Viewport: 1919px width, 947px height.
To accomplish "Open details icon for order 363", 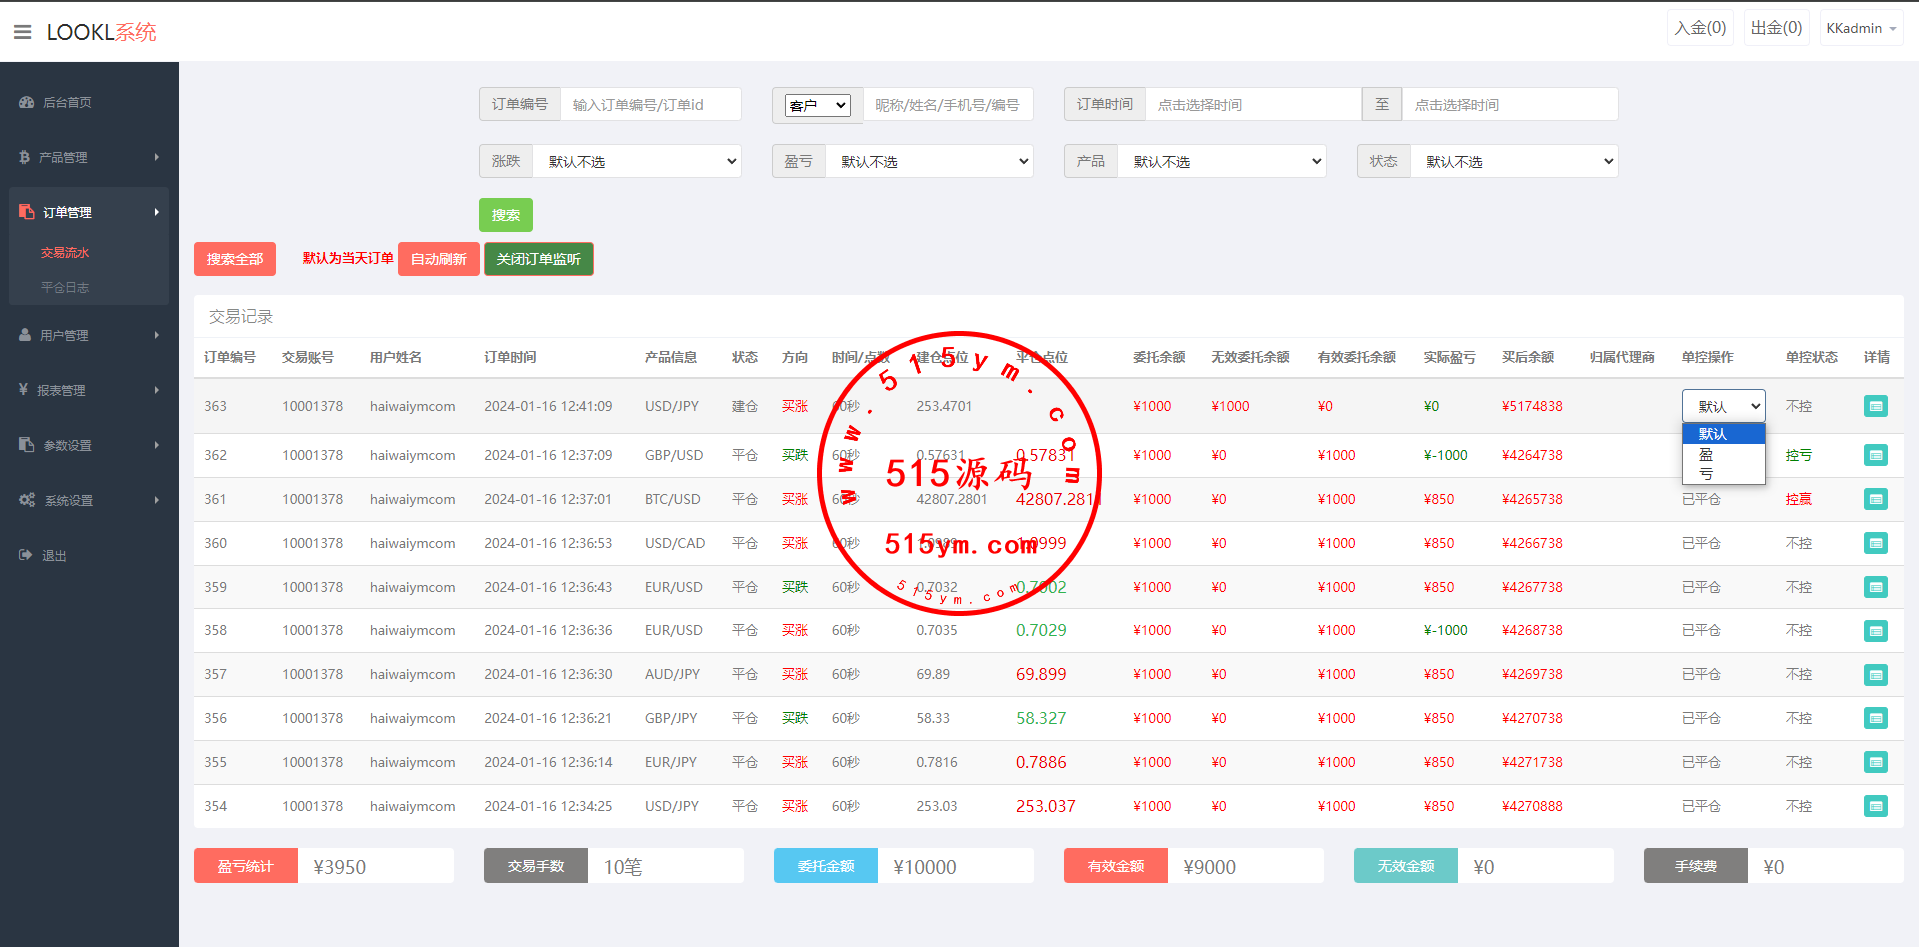I will point(1875,406).
